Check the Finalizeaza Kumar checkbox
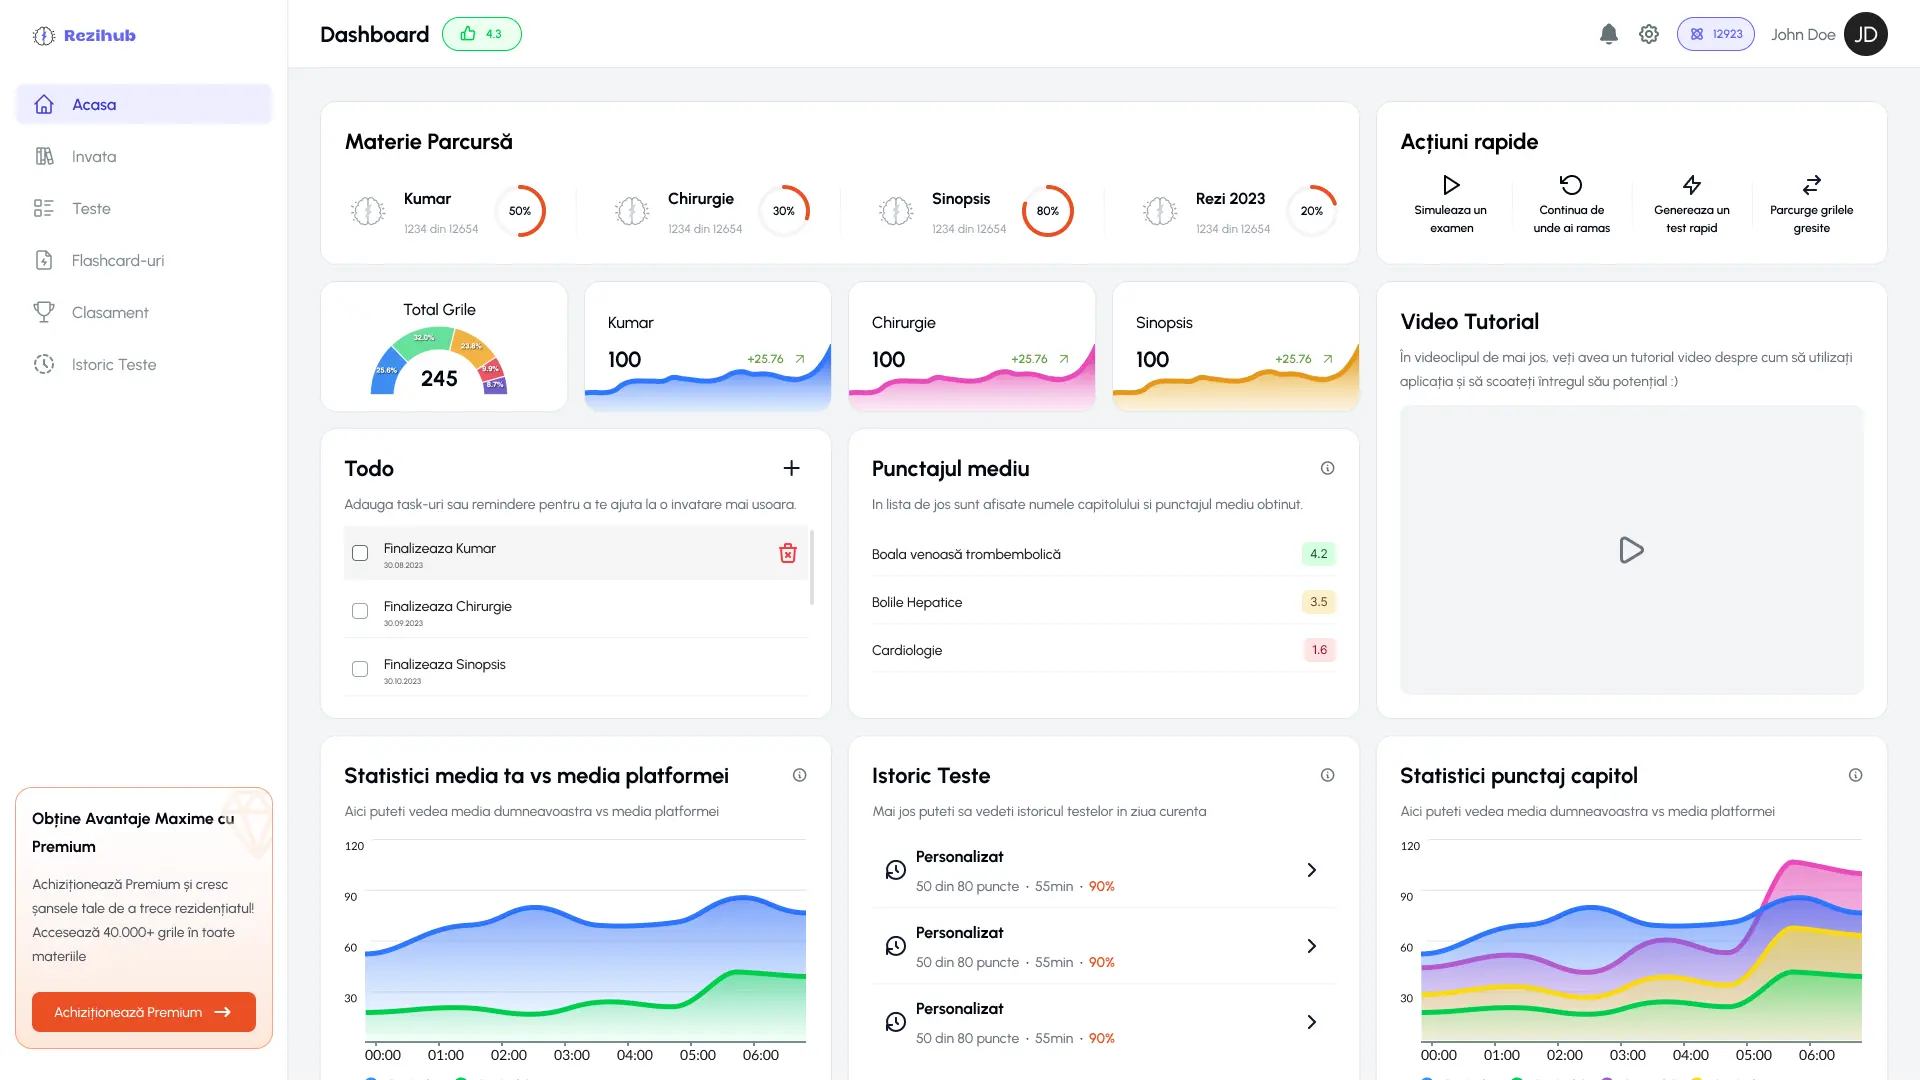 click(x=360, y=553)
